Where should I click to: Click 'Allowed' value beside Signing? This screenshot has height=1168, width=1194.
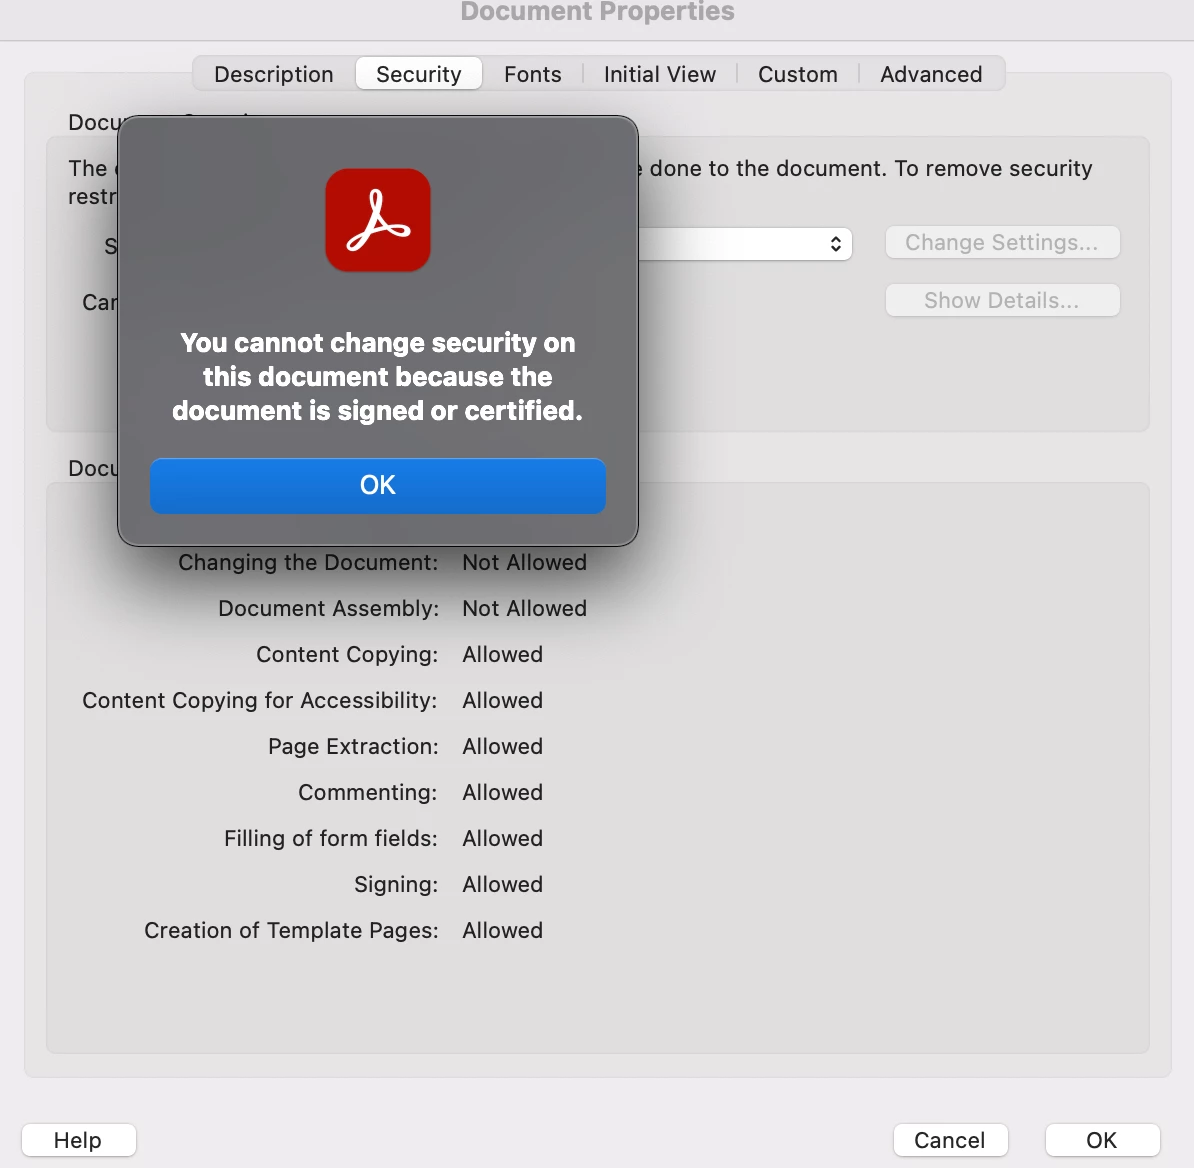pos(503,884)
